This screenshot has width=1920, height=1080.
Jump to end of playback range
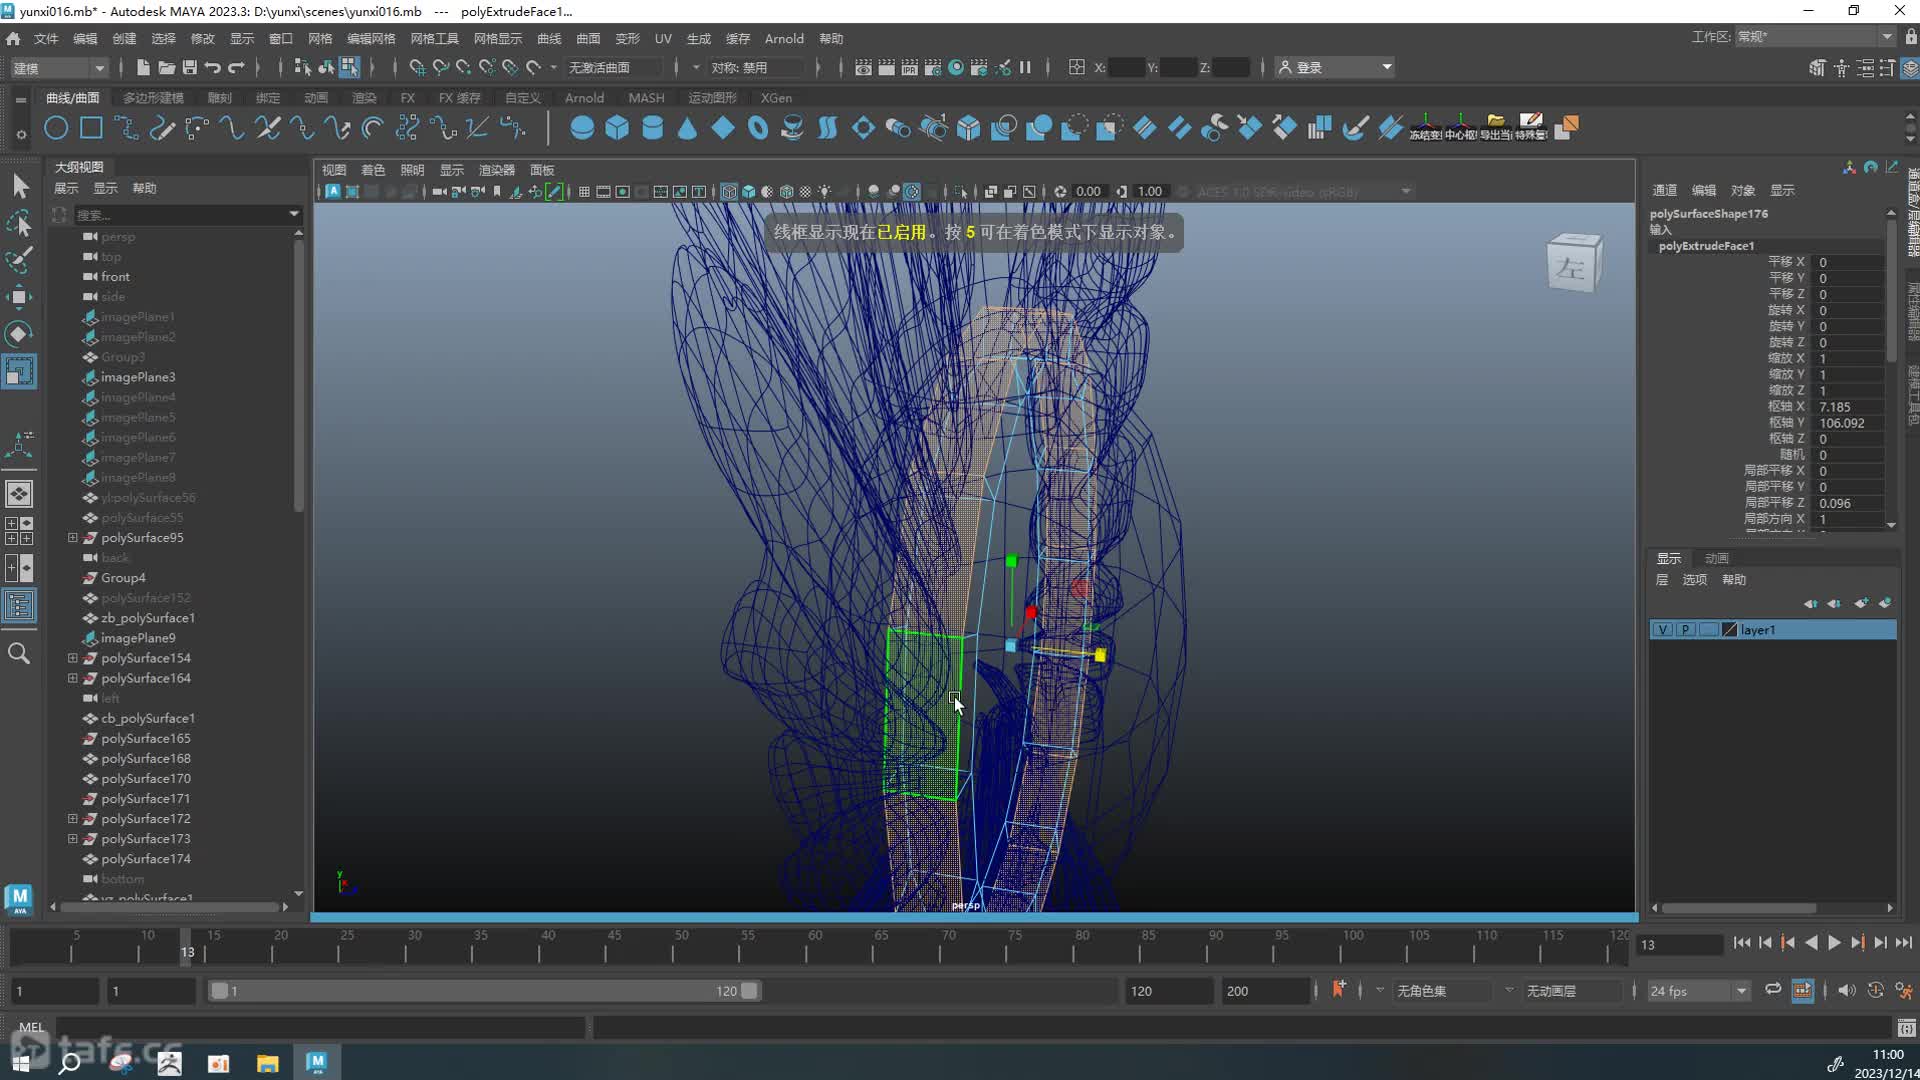point(1904,943)
